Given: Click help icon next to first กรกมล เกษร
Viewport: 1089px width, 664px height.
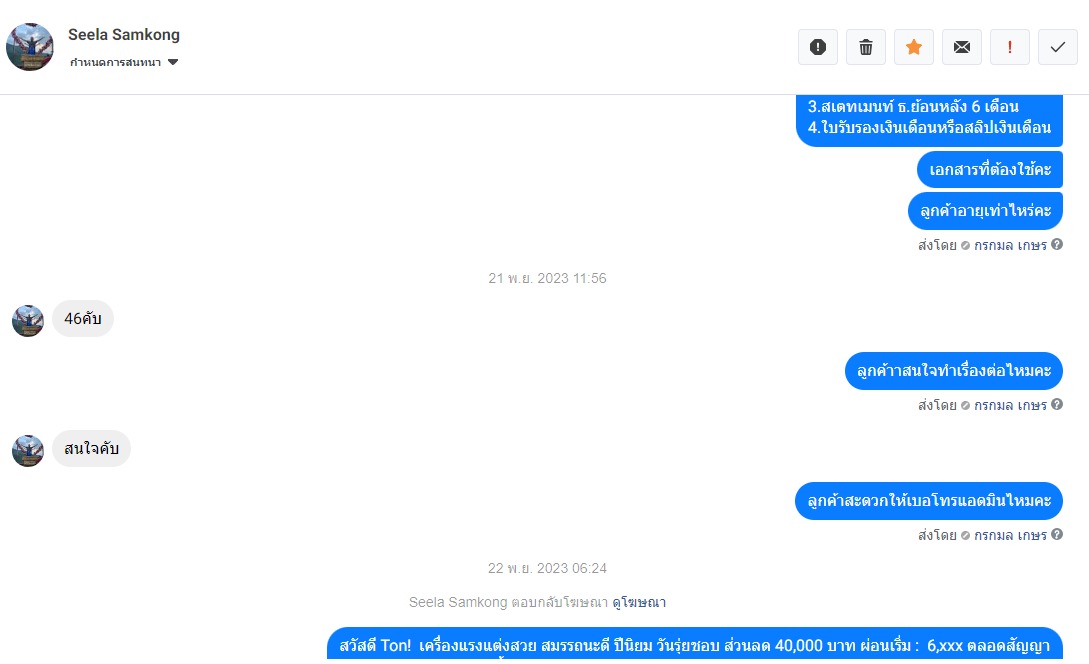Looking at the screenshot, I should (1056, 244).
